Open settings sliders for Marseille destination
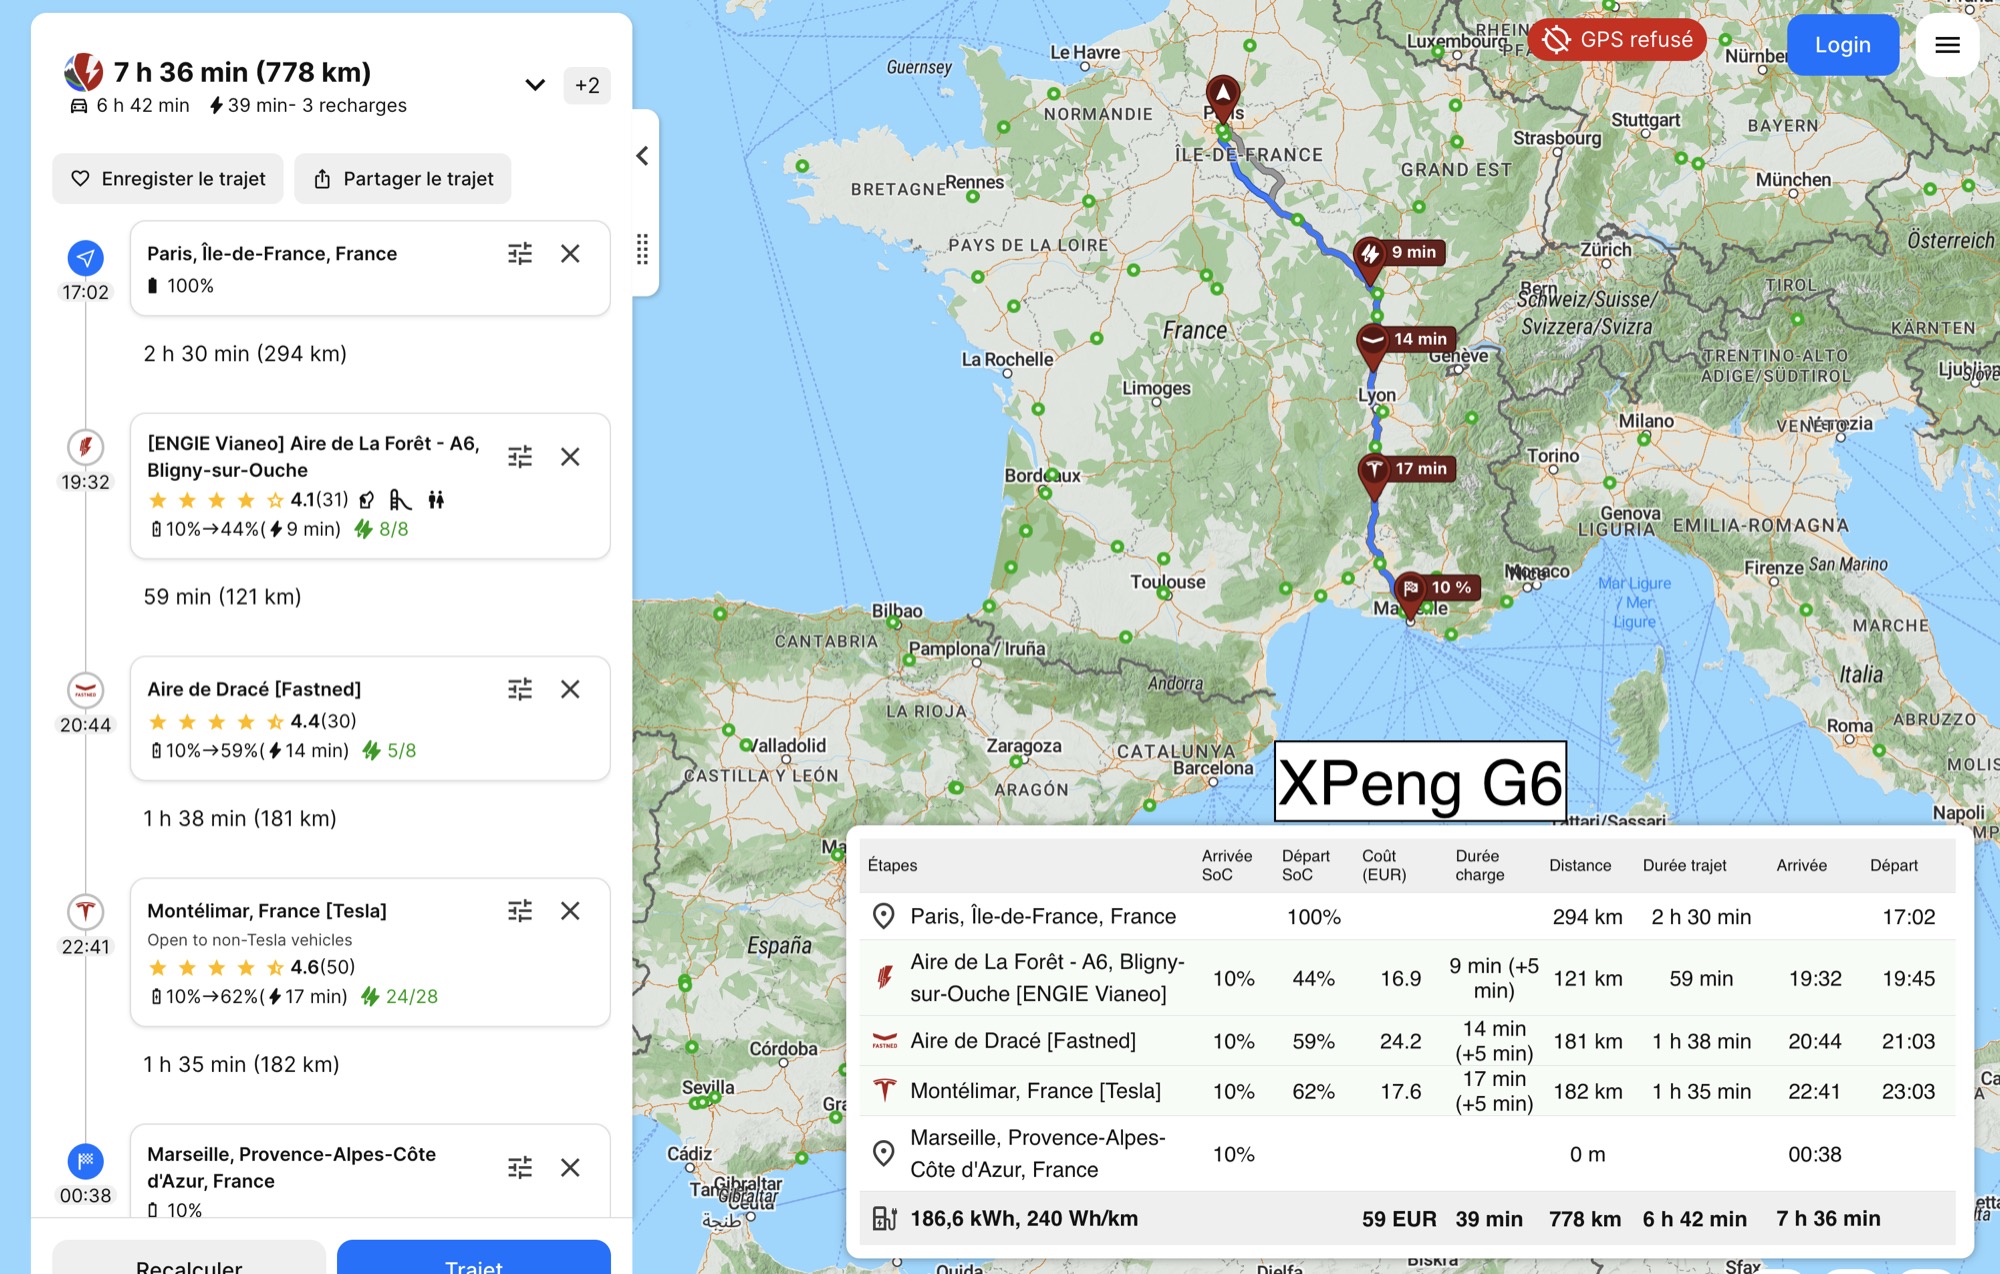Viewport: 2000px width, 1274px height. [x=520, y=1167]
